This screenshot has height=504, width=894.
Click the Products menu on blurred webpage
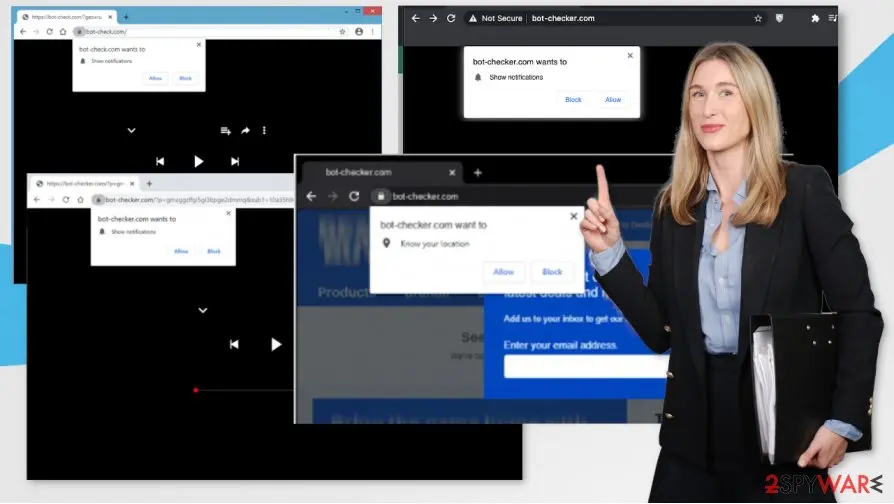click(x=346, y=292)
